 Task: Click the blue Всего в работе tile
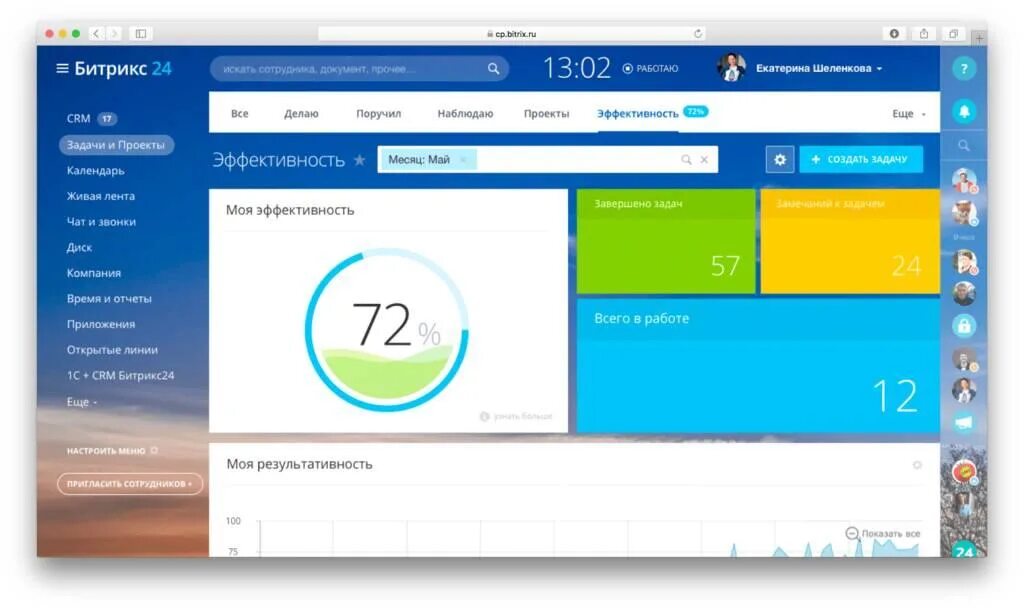758,366
